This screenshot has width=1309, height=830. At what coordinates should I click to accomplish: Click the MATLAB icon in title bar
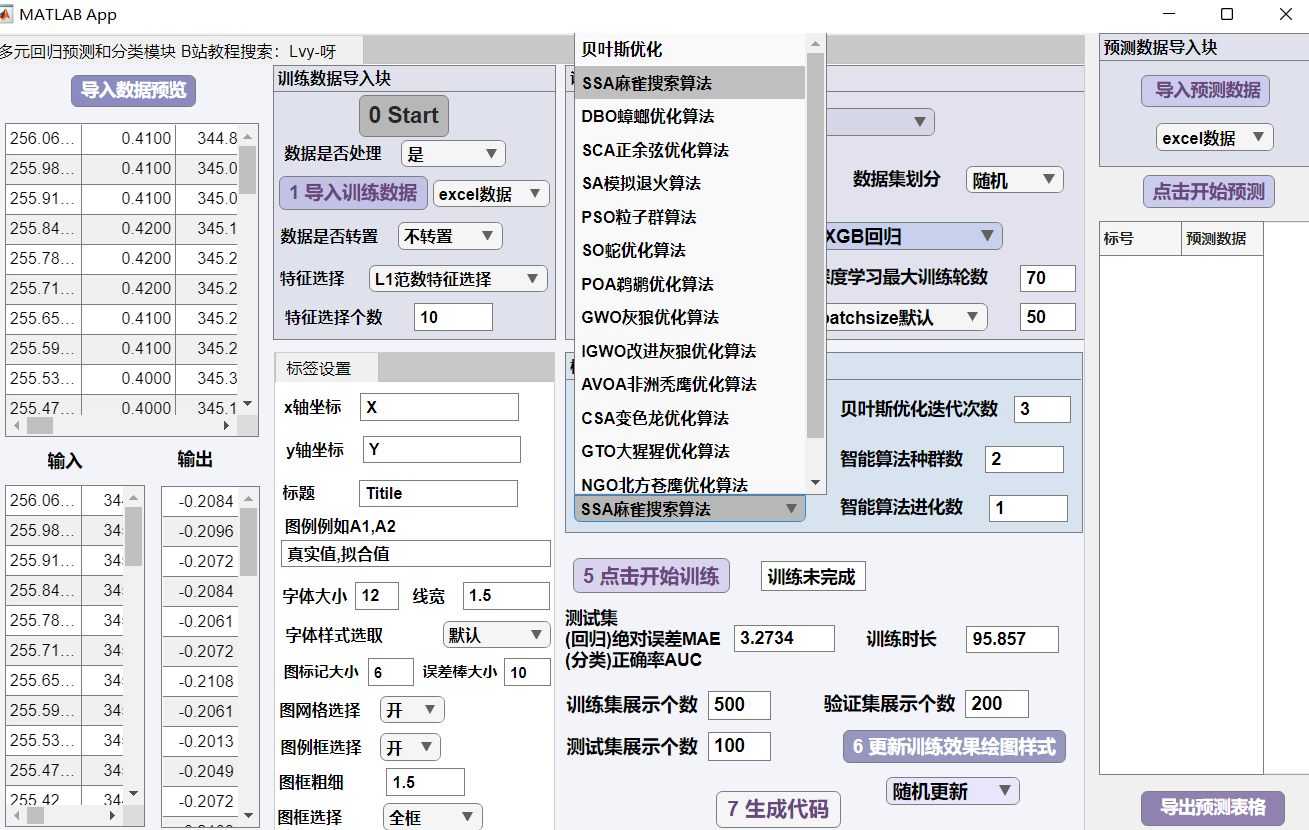(x=8, y=14)
